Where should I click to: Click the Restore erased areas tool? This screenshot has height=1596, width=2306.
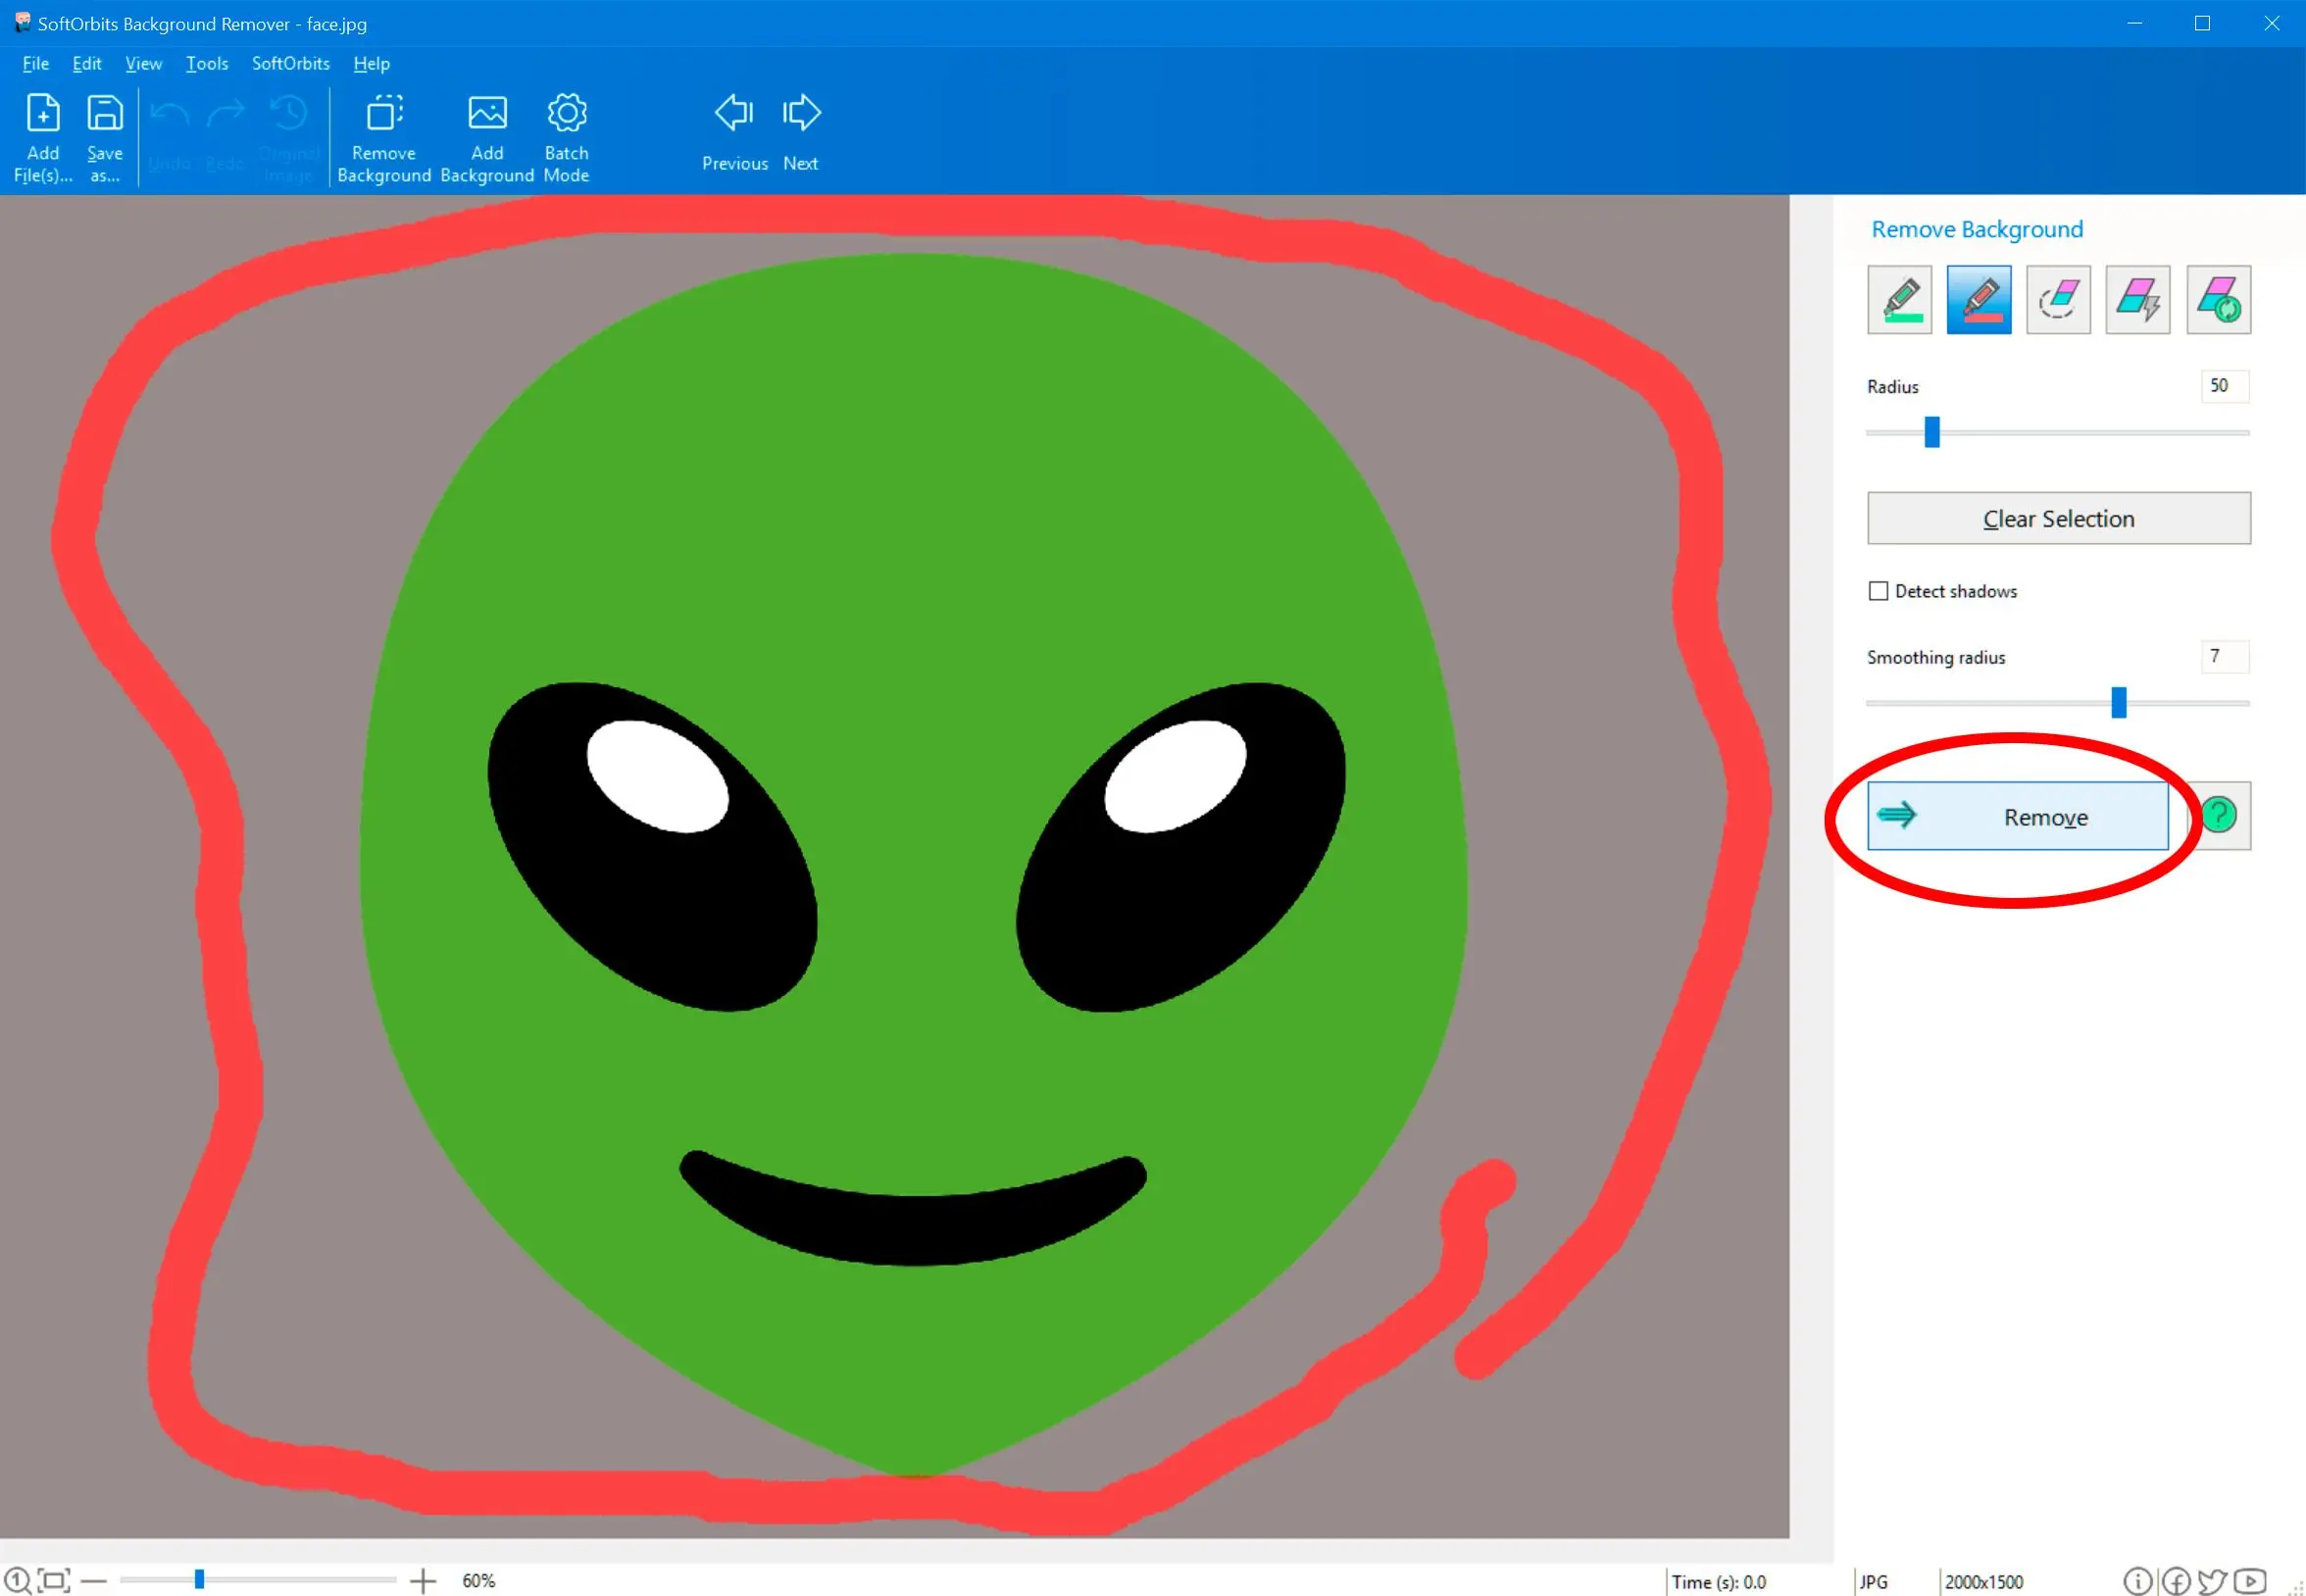pyautogui.click(x=2217, y=298)
